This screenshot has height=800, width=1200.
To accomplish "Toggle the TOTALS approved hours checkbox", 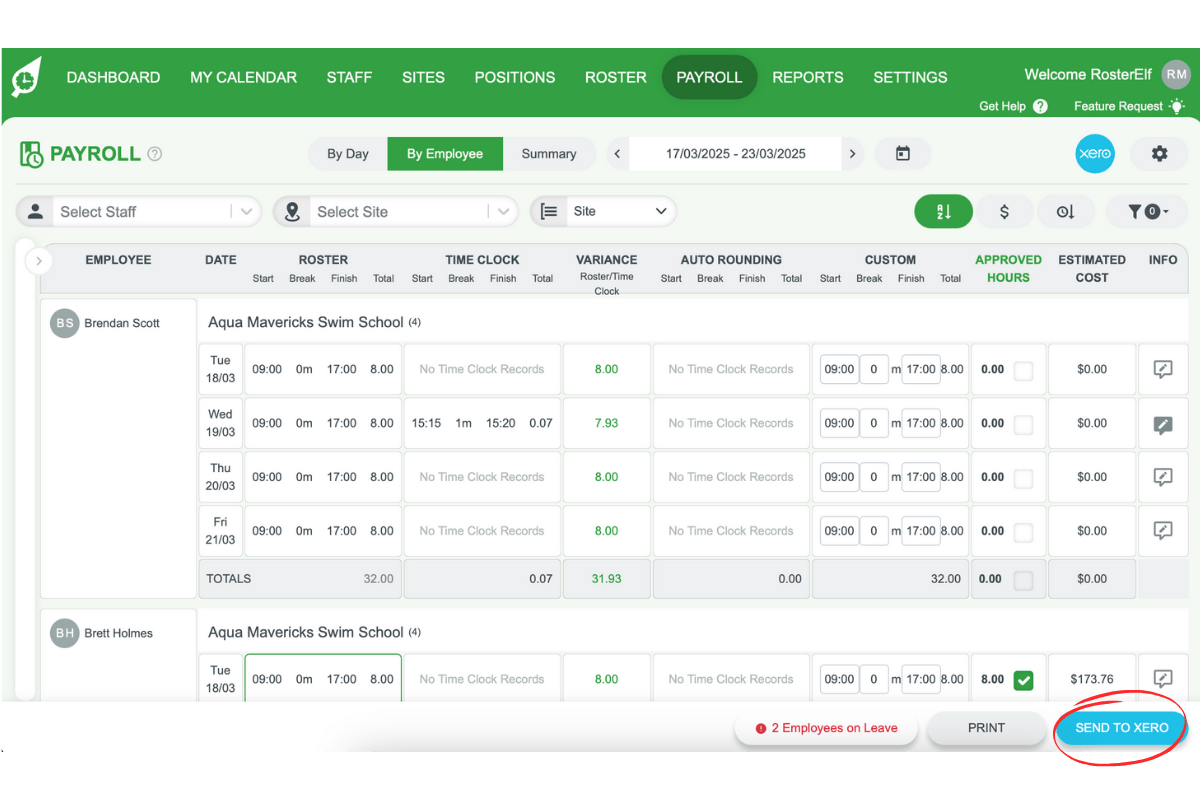I will [x=1023, y=578].
